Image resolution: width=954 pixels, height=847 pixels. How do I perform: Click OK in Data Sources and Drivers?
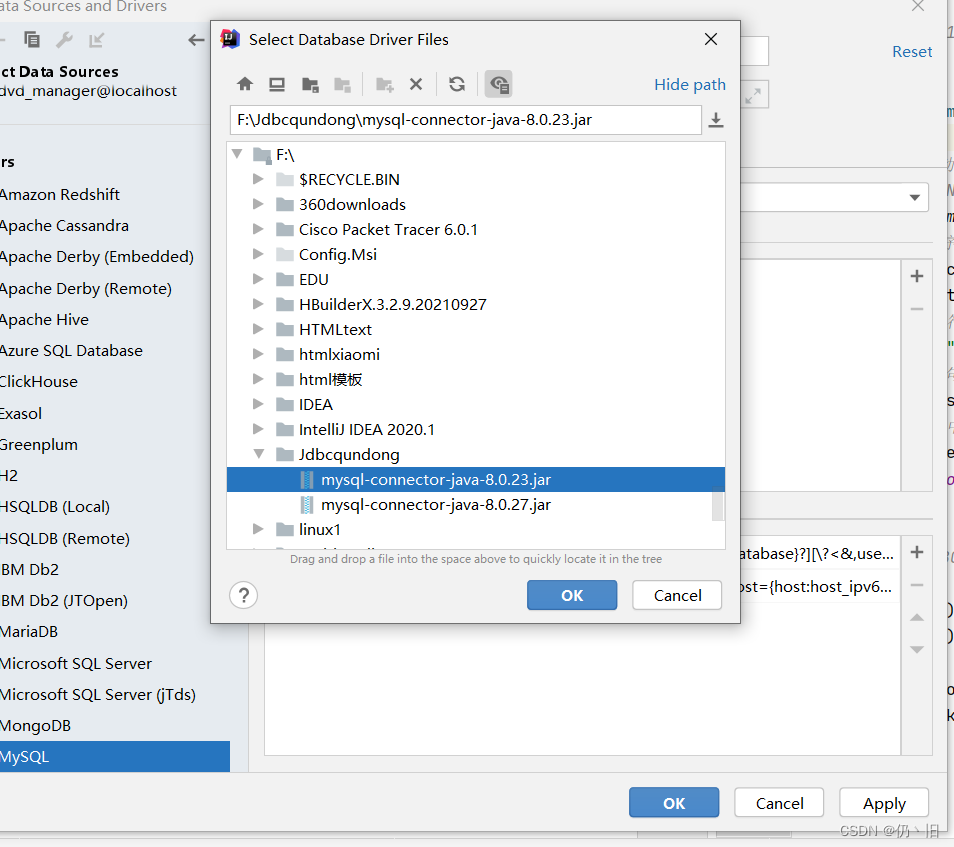(x=674, y=803)
